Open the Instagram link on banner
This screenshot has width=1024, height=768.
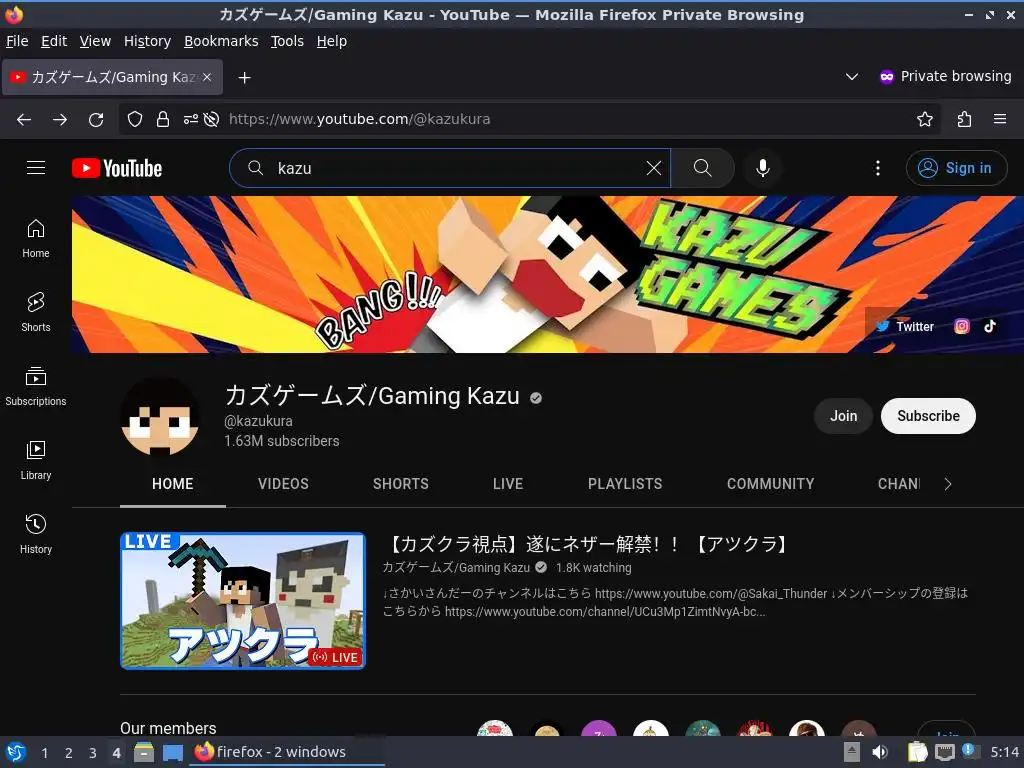[961, 326]
